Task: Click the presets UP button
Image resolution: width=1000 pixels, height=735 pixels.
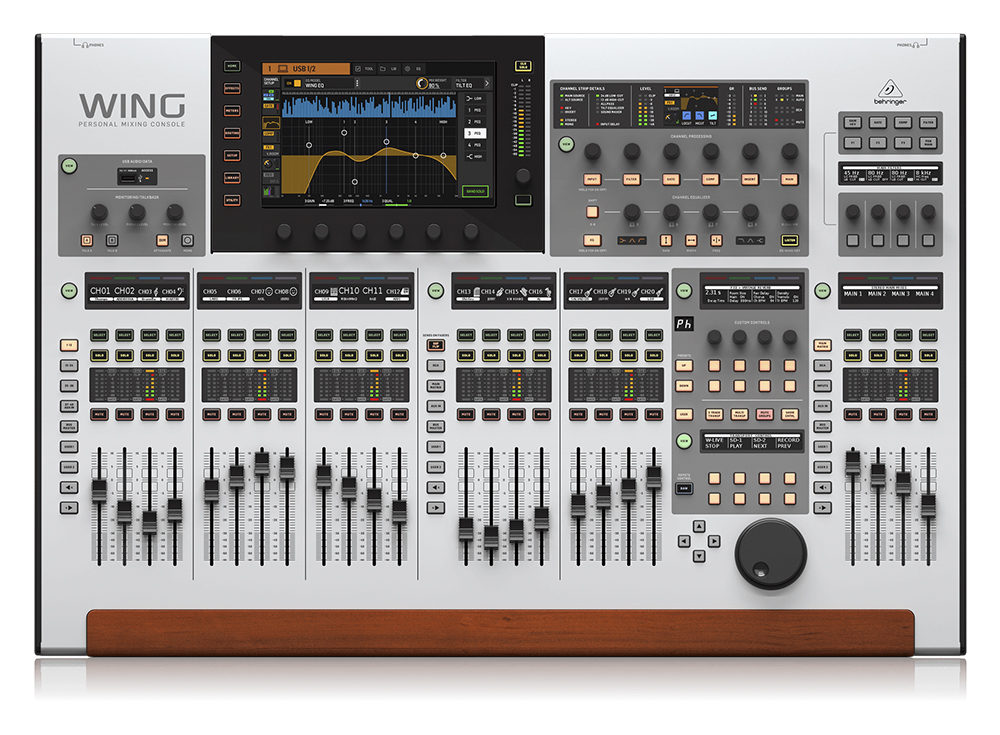Action: [684, 366]
